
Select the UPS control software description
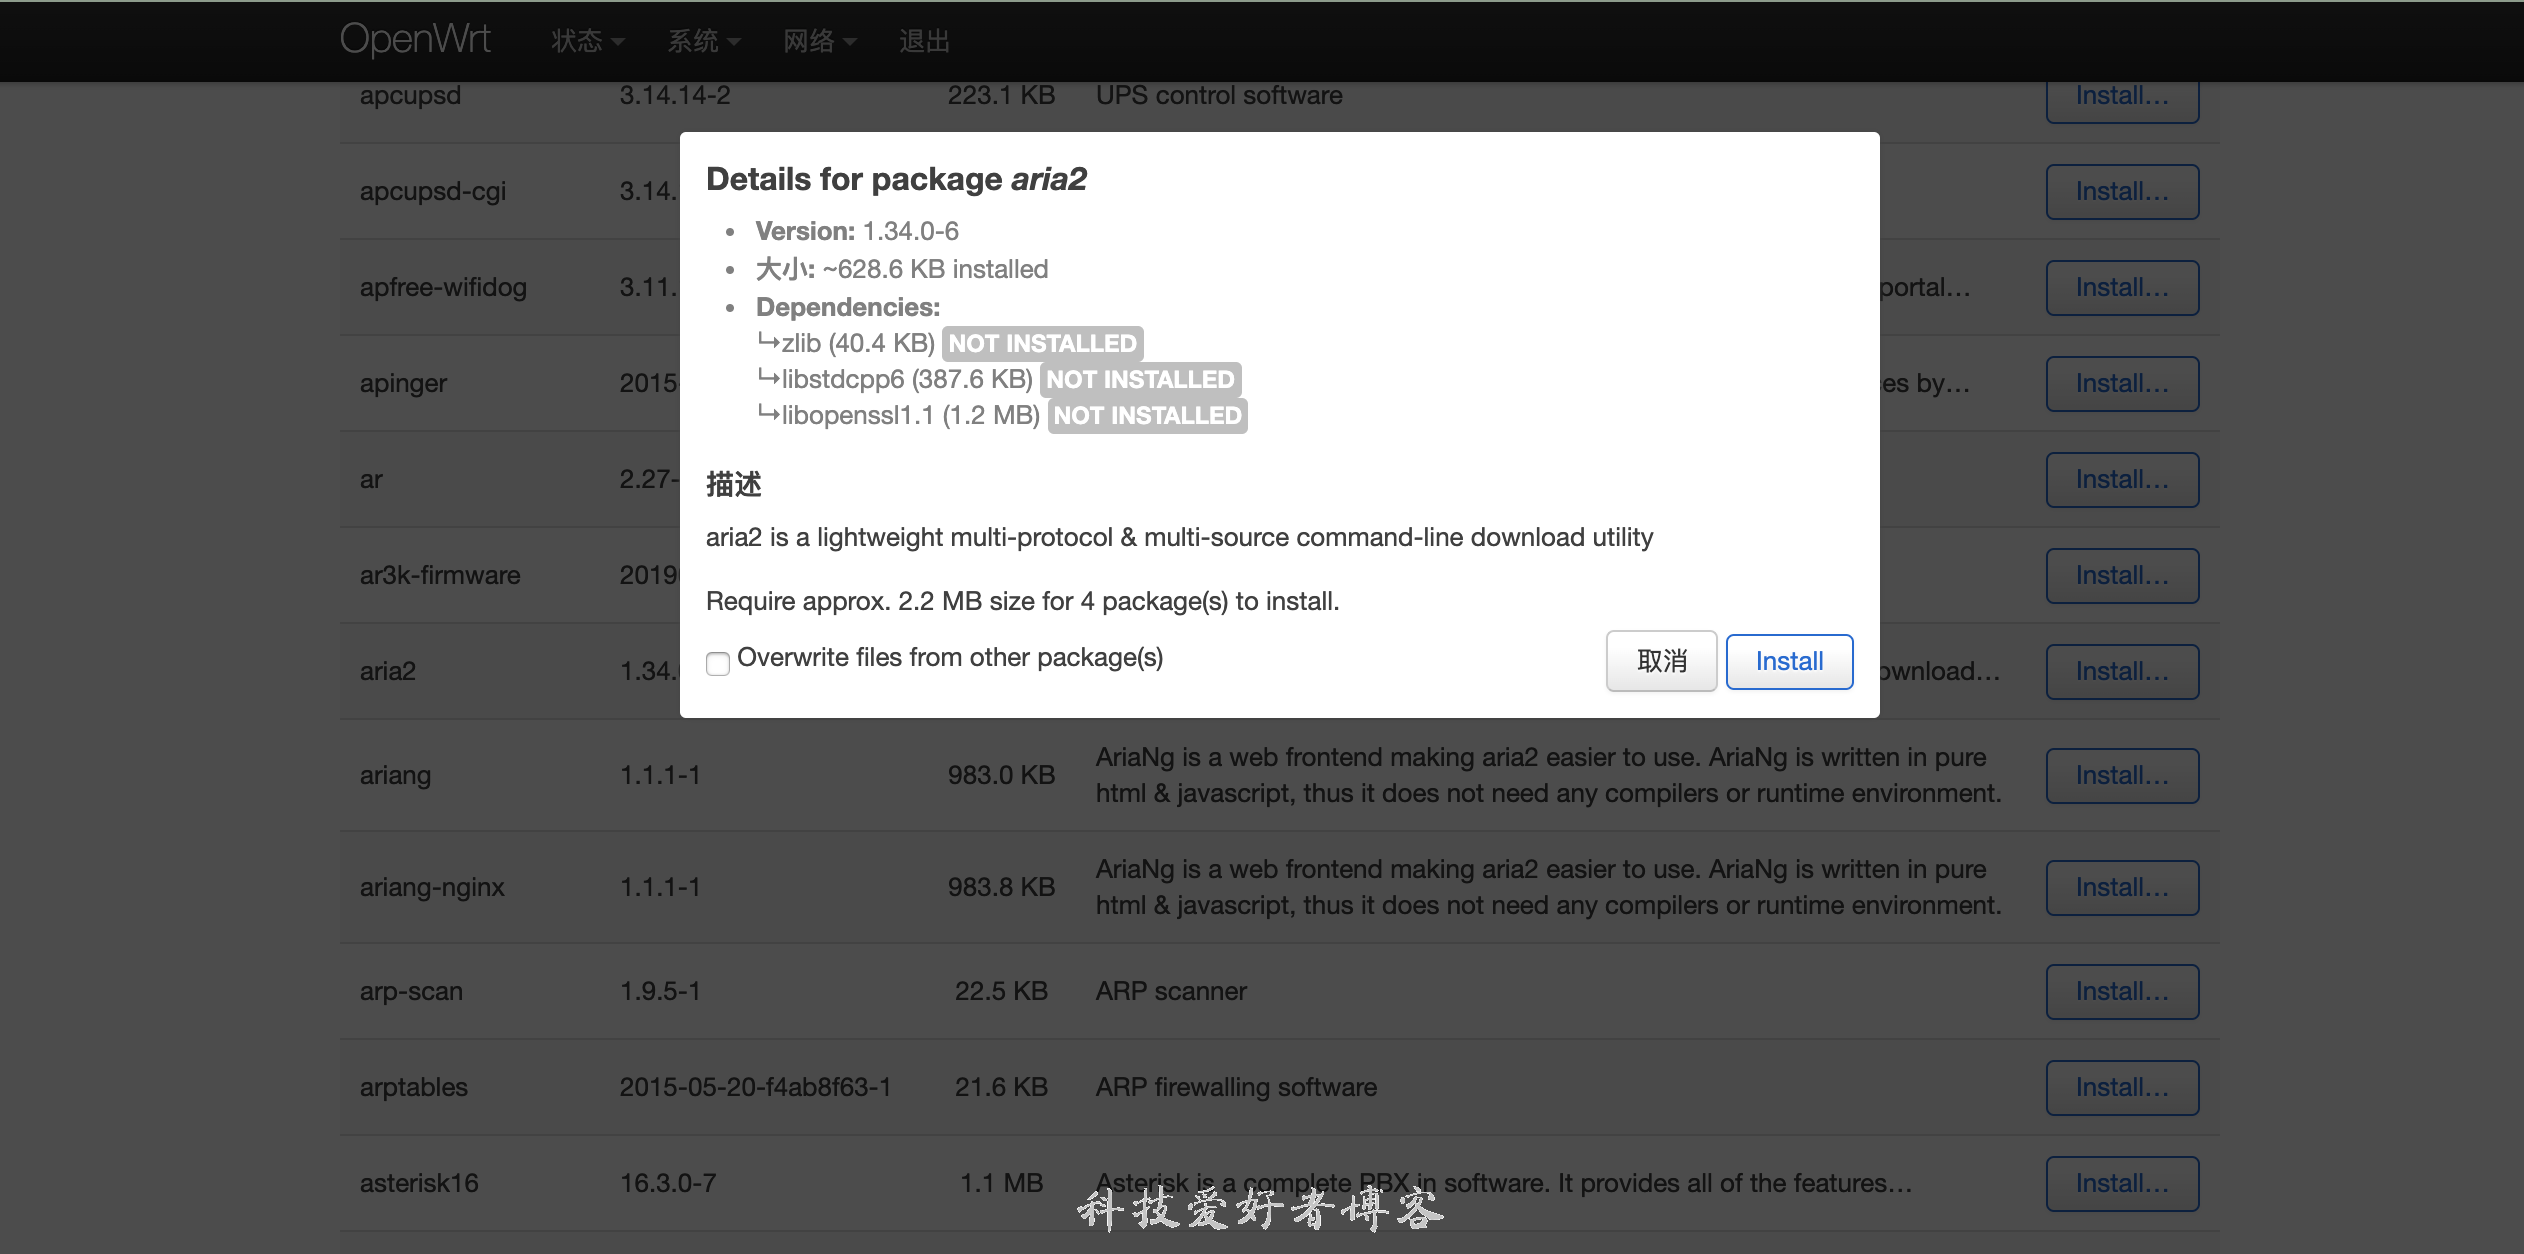click(x=1219, y=96)
